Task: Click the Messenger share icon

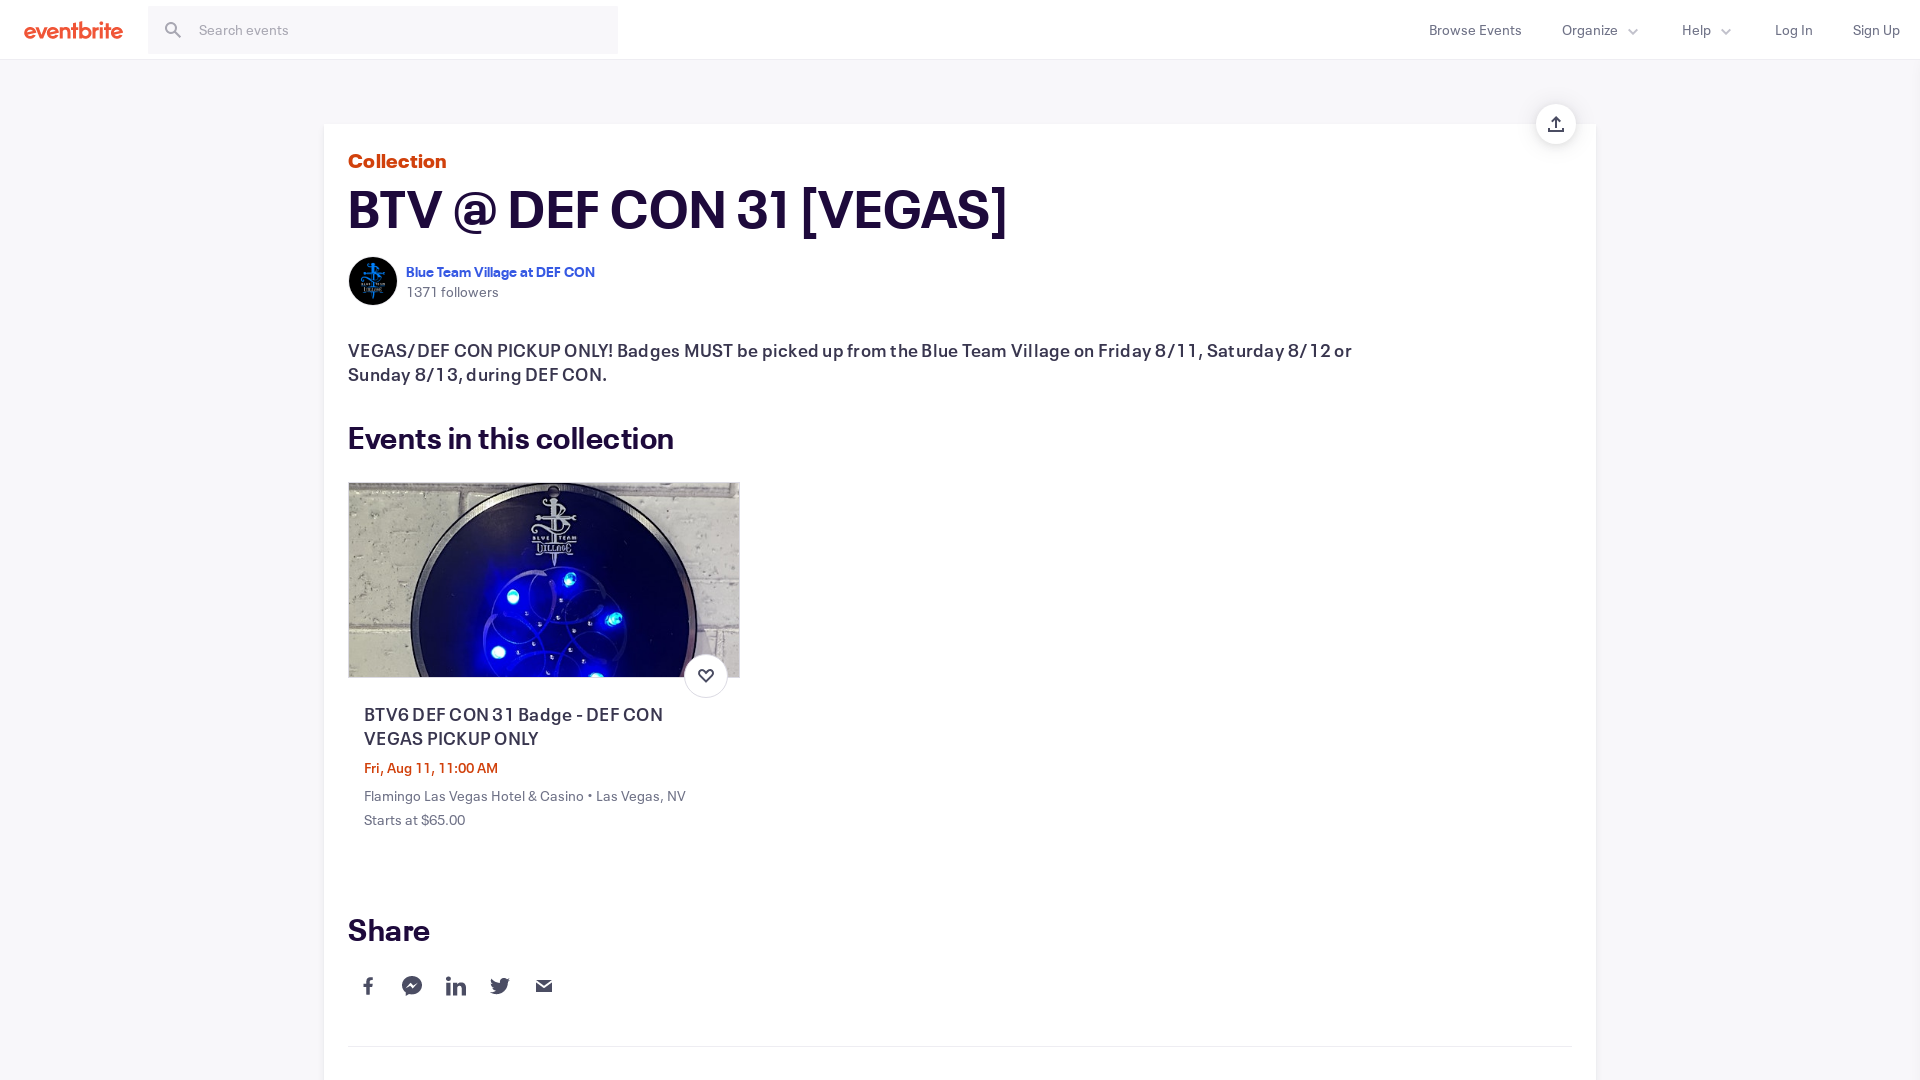Action: [x=411, y=985]
